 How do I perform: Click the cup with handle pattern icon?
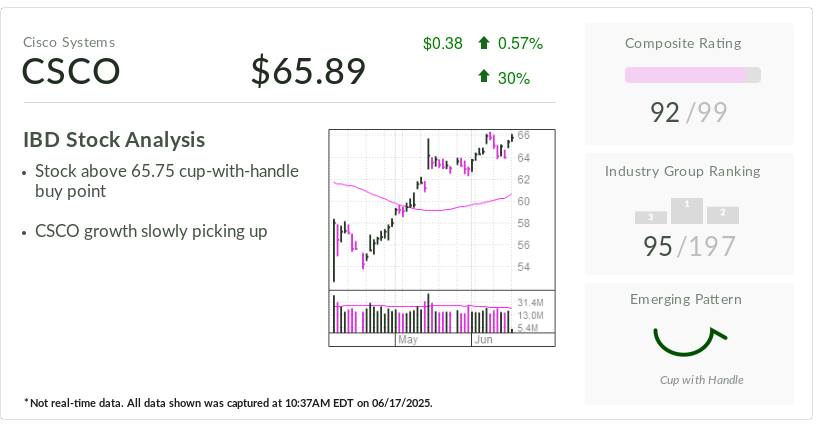688,341
